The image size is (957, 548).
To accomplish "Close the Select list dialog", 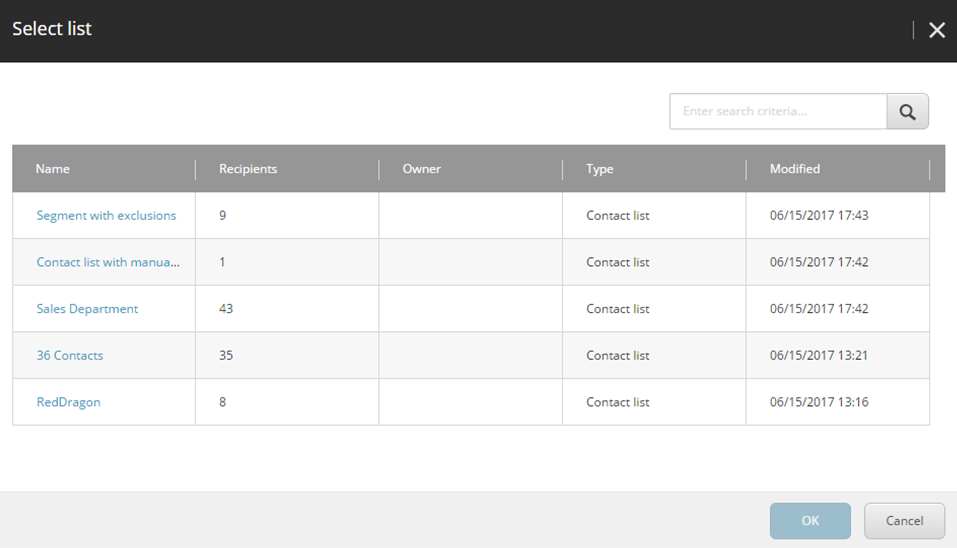I will click(937, 30).
